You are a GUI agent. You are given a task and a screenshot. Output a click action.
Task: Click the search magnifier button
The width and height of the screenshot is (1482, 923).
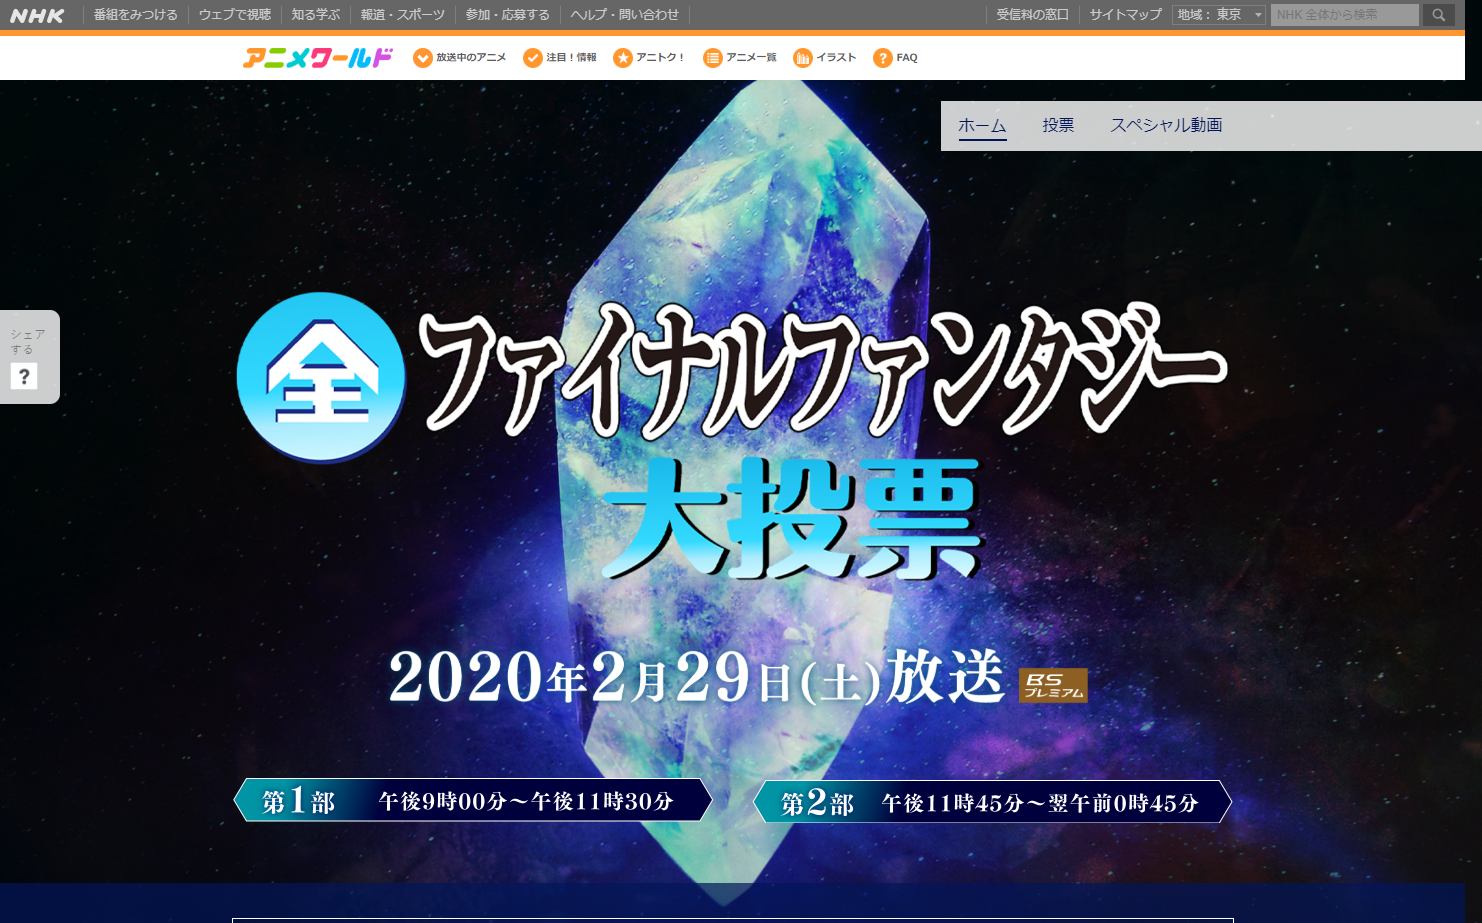[x=1439, y=15]
